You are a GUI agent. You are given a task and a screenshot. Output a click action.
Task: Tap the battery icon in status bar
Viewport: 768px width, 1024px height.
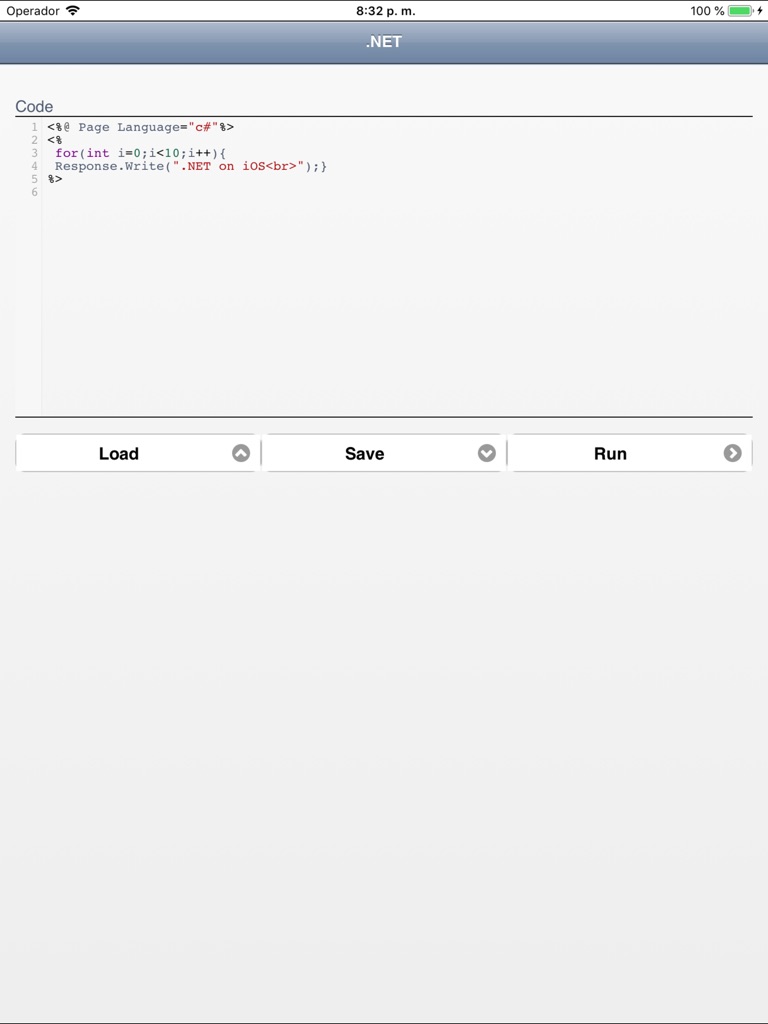740,11
